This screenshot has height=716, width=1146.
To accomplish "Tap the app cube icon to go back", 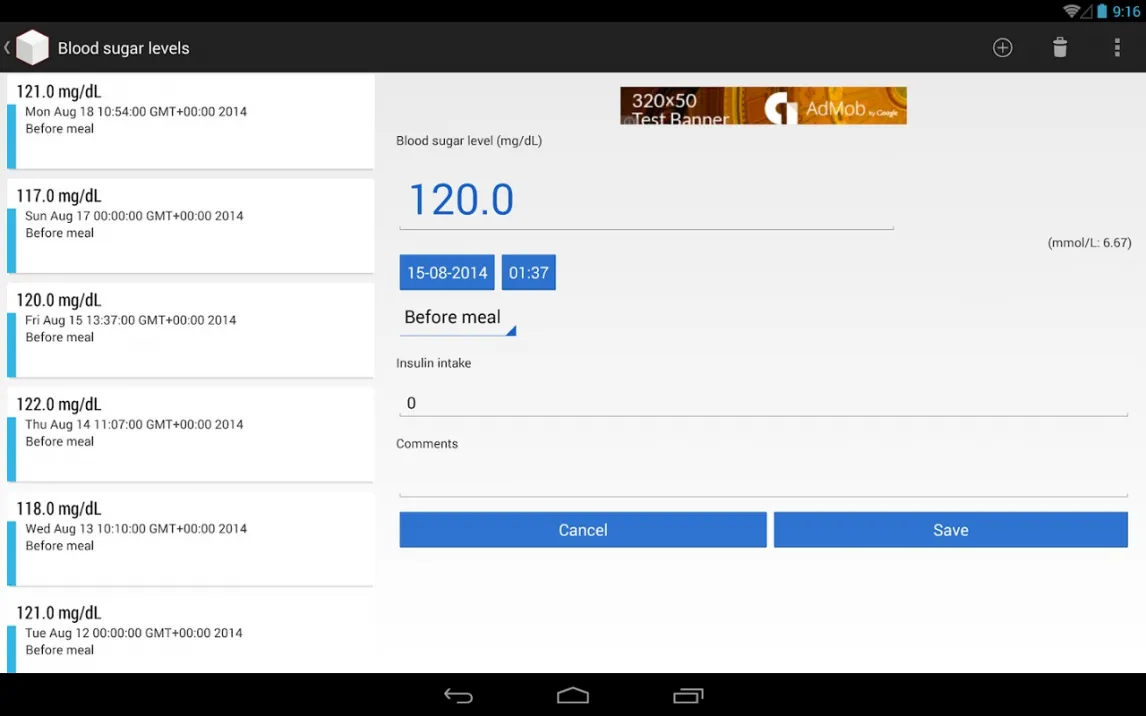I will click(x=32, y=48).
